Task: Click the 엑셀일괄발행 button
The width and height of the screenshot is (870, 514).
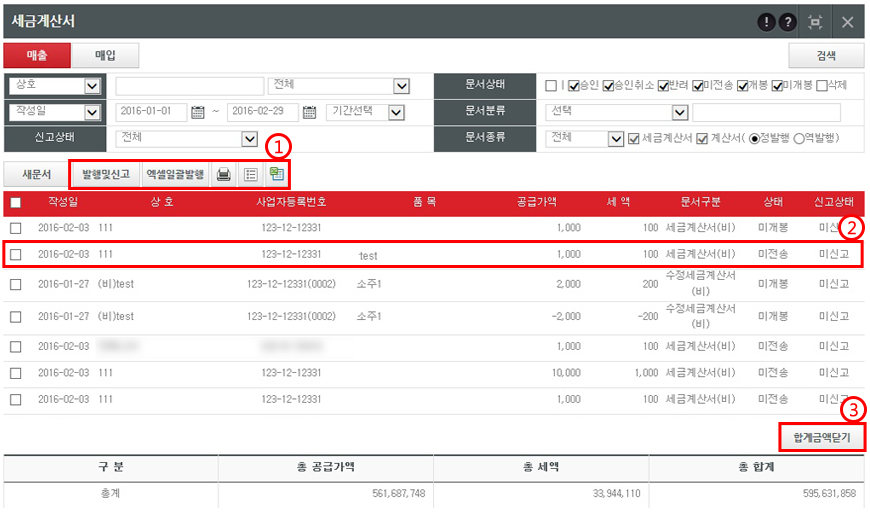Action: pyautogui.click(x=175, y=174)
